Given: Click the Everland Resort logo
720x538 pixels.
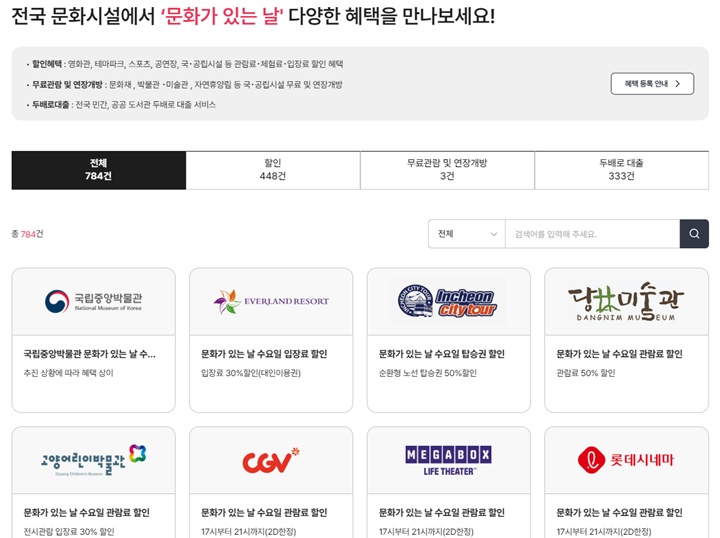Looking at the screenshot, I should tap(271, 302).
